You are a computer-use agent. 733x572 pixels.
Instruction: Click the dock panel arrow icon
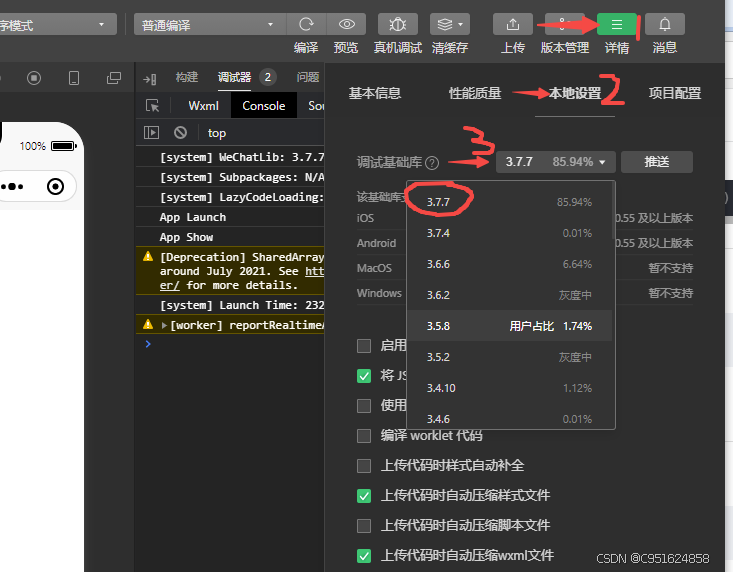(150, 79)
